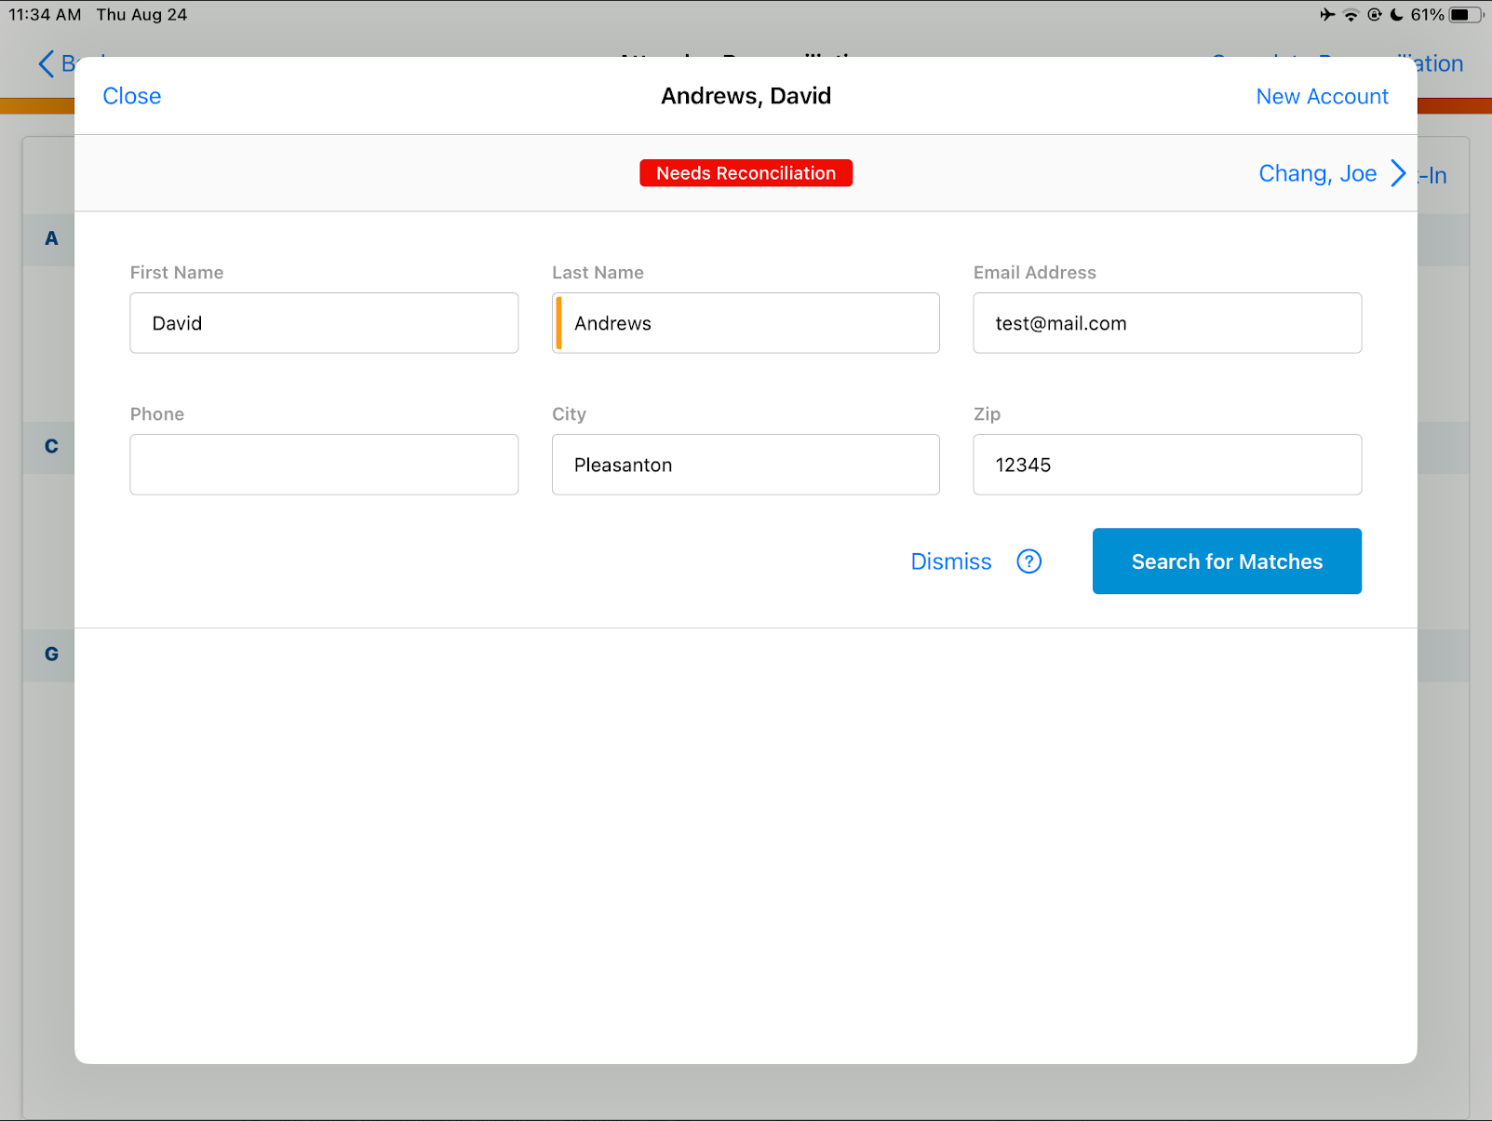Create a New Account

(x=1321, y=97)
